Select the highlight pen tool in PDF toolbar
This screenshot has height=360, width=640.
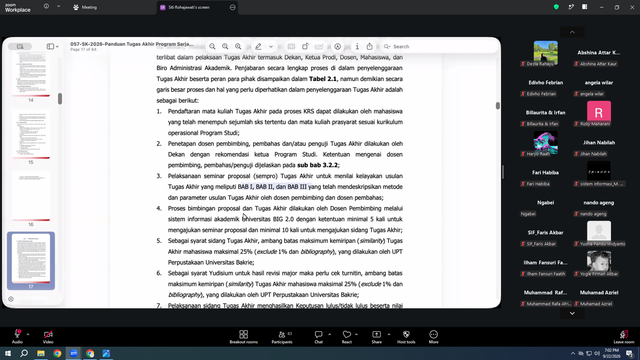[258, 47]
